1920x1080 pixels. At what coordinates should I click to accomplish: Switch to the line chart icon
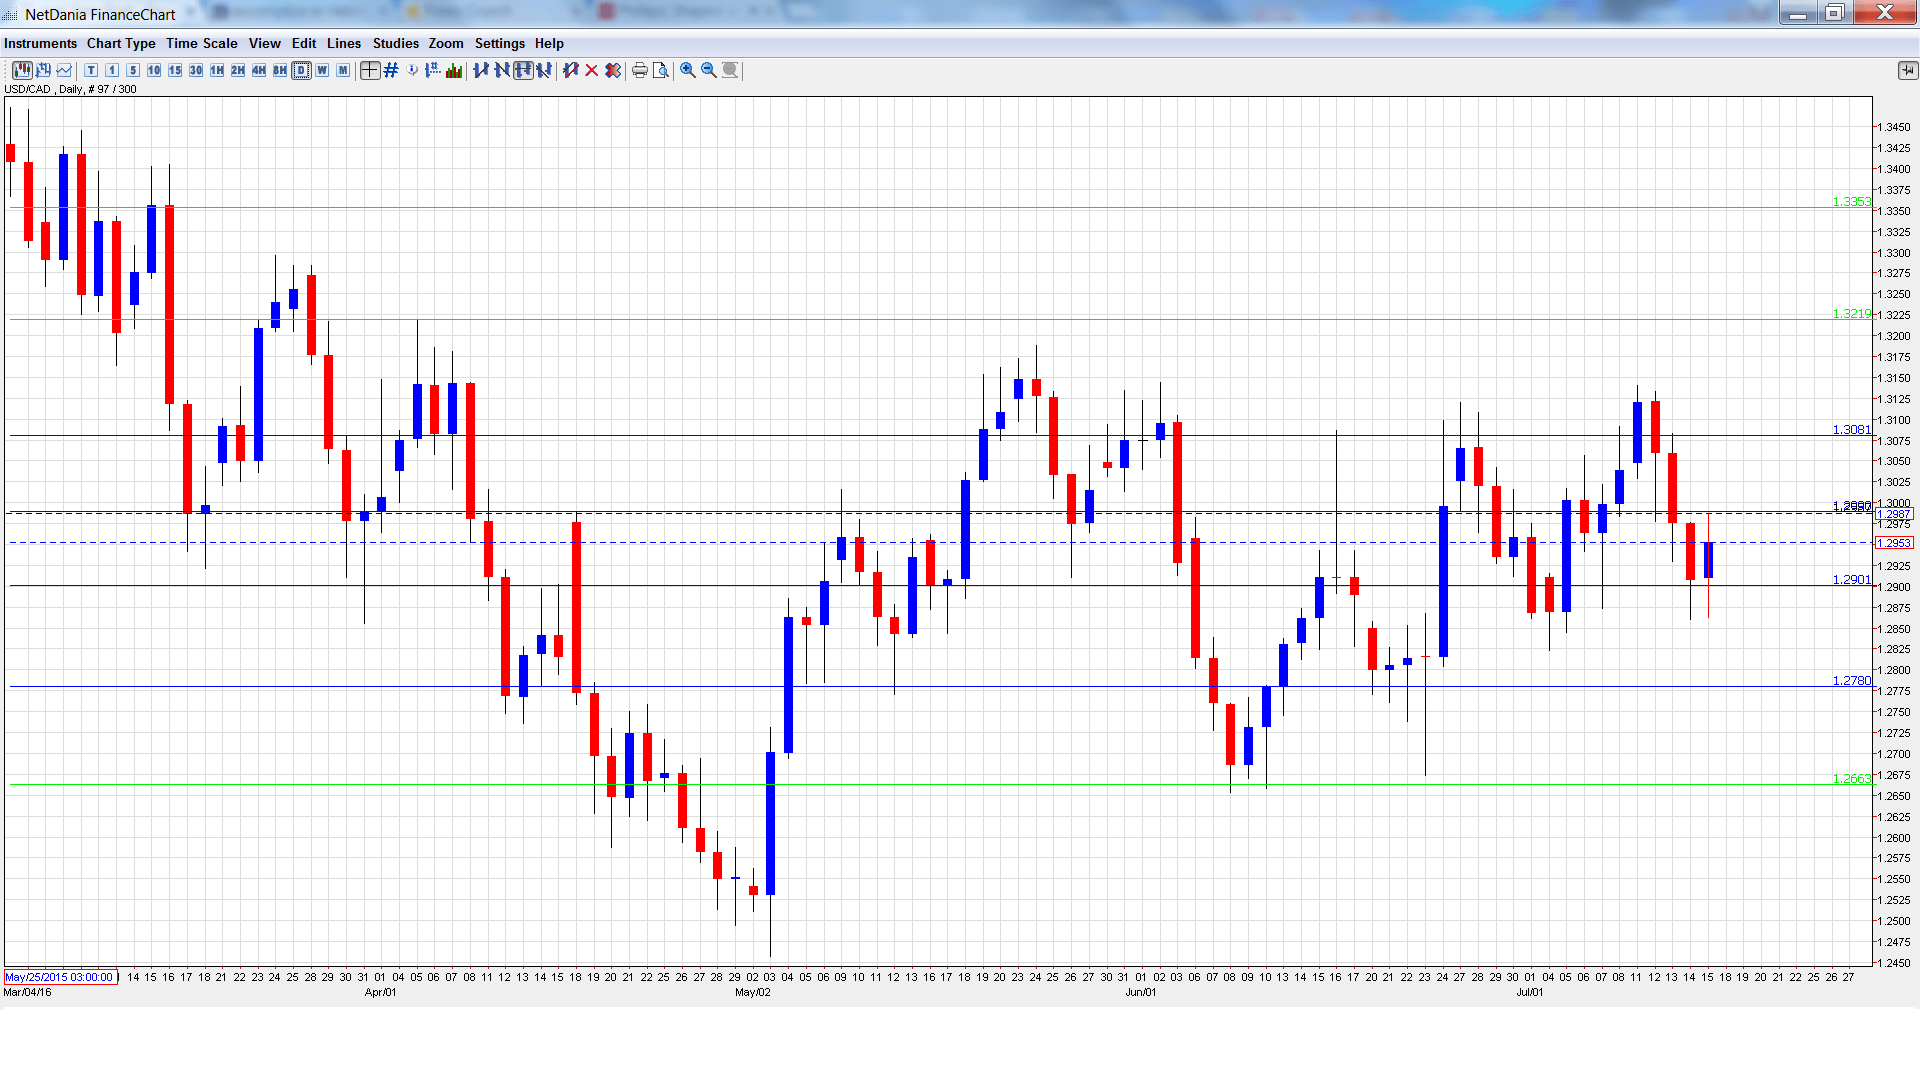[x=64, y=70]
